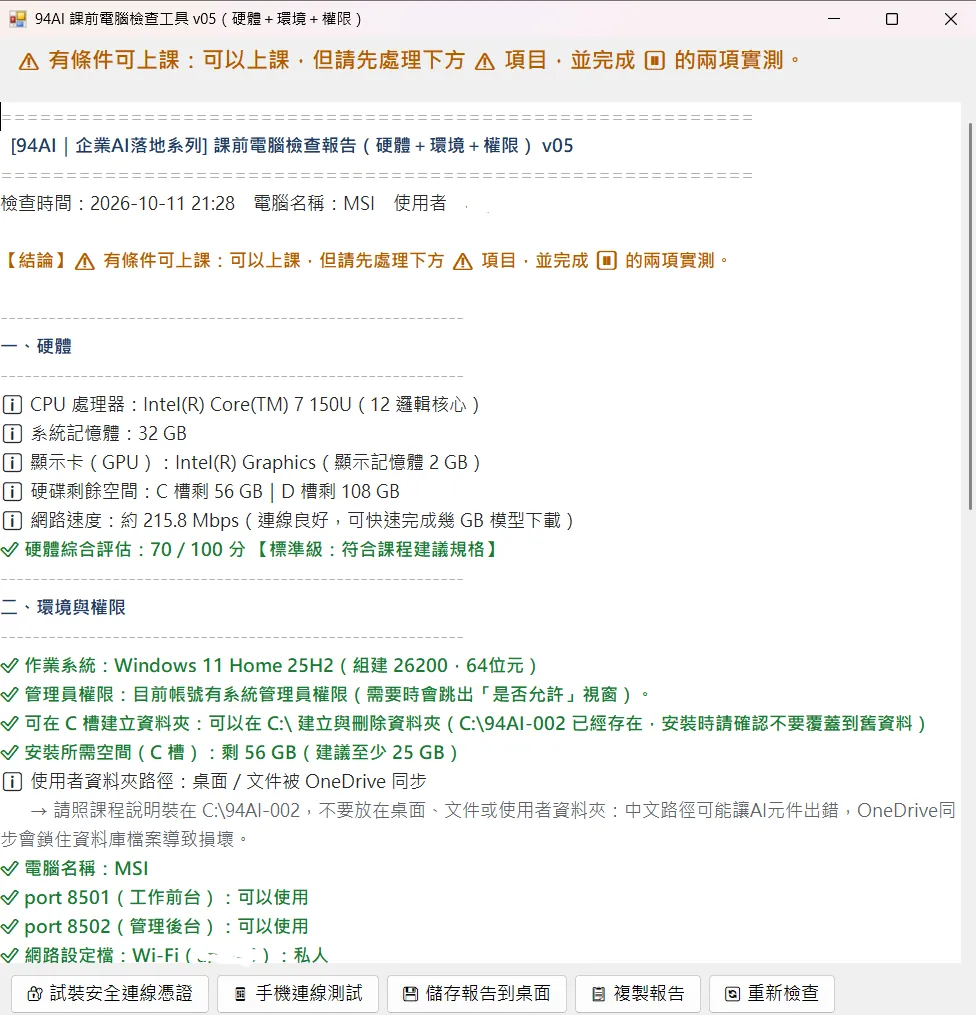
Task: Click the 70 / 100 分 hardware score
Action: pos(198,550)
